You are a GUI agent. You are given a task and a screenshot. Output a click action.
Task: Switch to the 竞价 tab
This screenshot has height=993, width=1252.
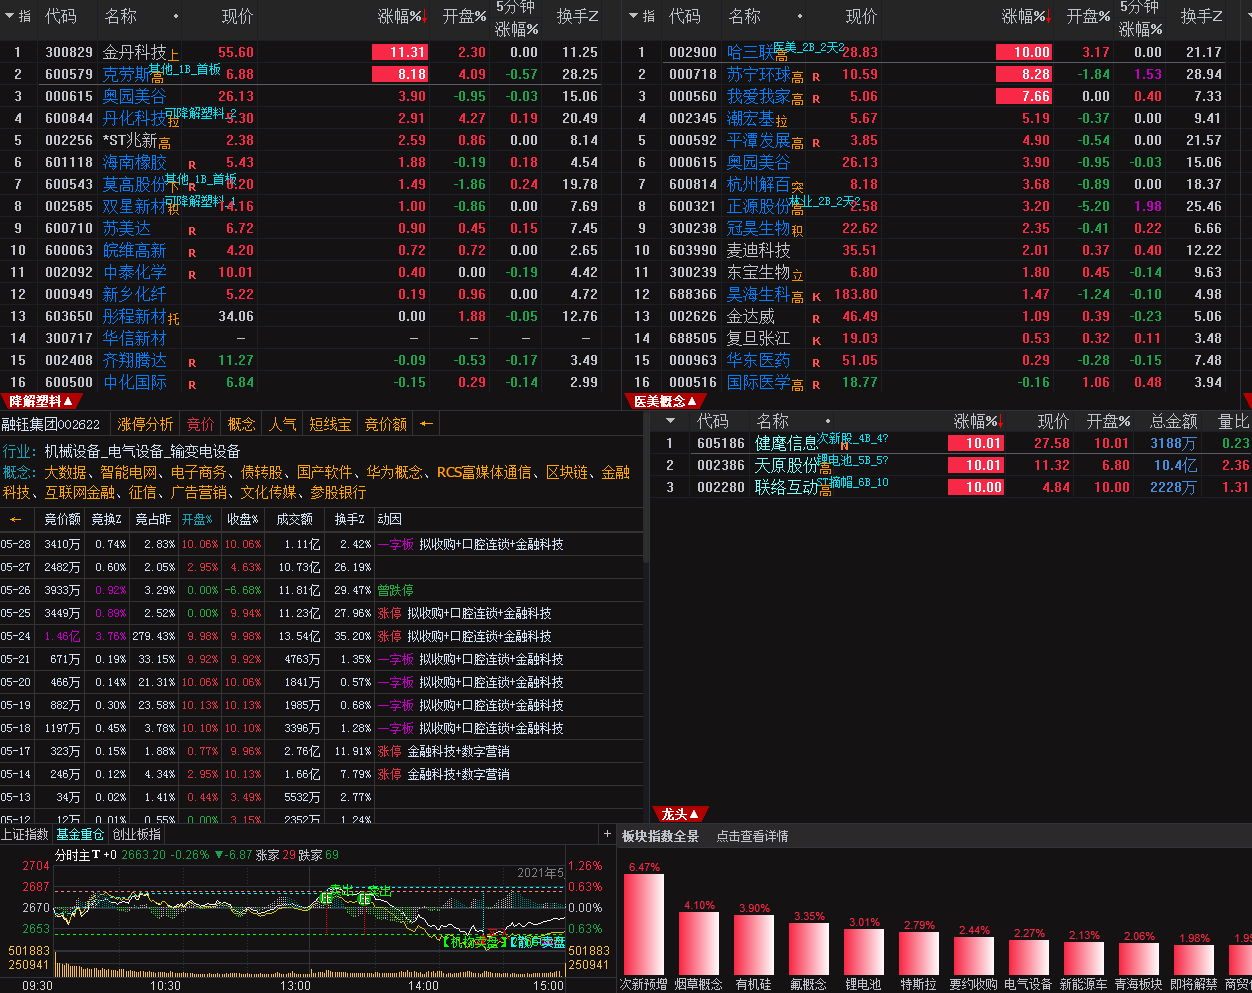tap(200, 424)
